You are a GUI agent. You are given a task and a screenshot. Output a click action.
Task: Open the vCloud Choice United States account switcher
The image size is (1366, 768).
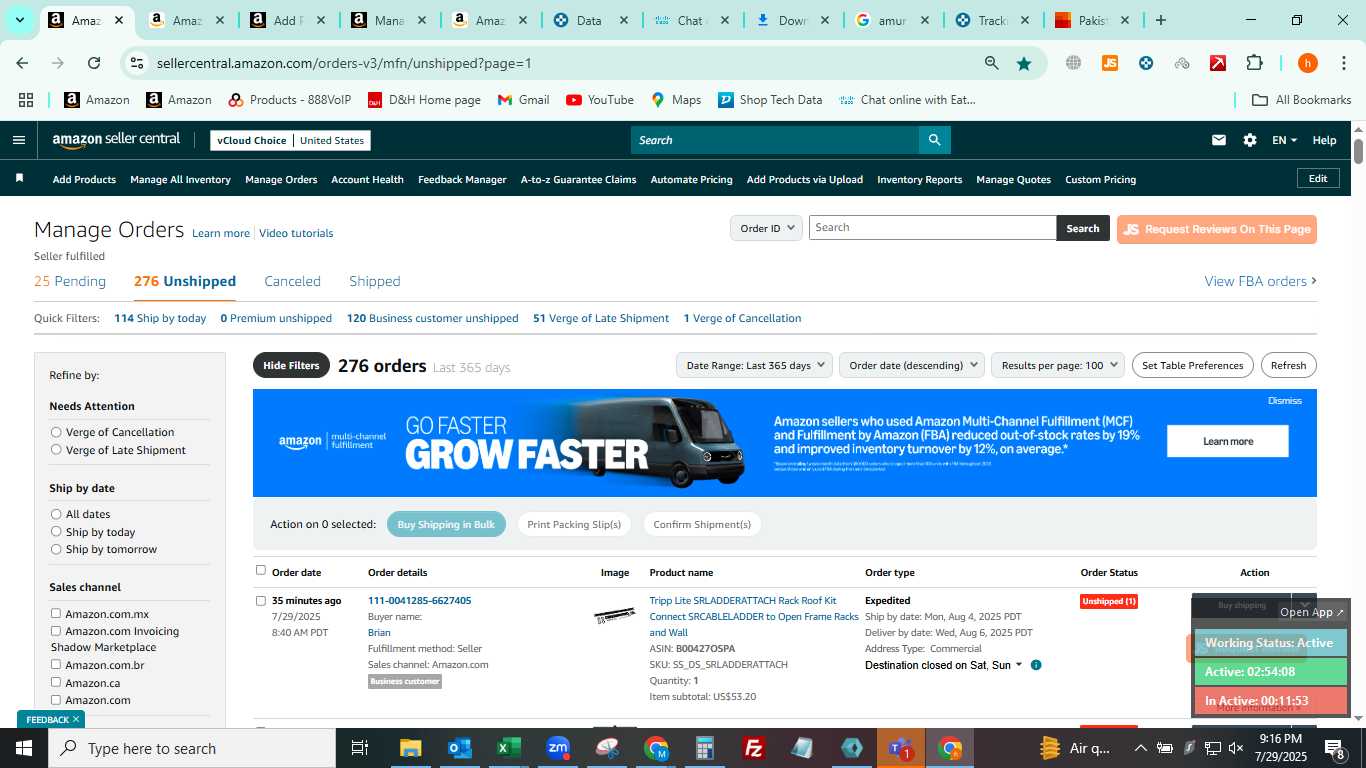tap(290, 140)
